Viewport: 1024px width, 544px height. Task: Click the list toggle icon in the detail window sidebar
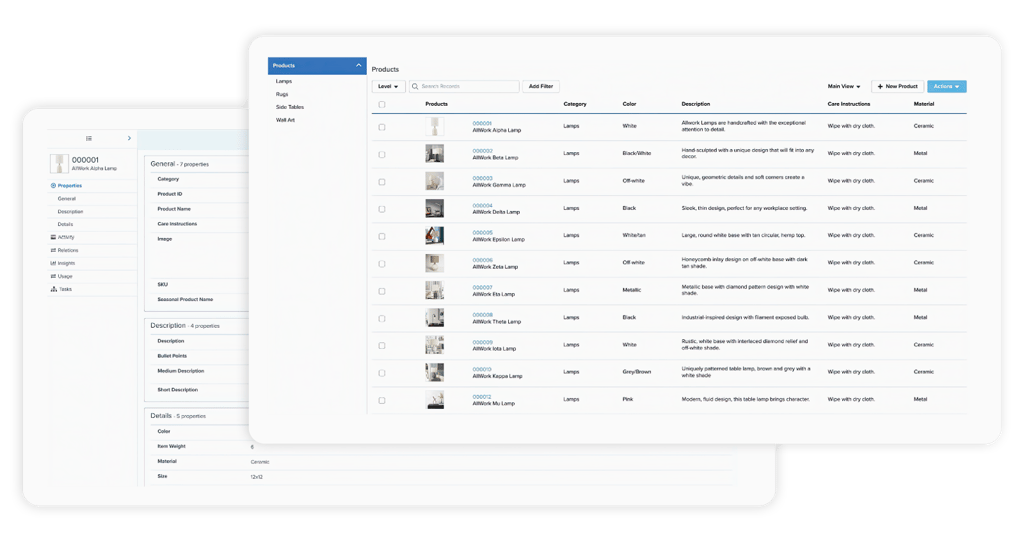(89, 138)
